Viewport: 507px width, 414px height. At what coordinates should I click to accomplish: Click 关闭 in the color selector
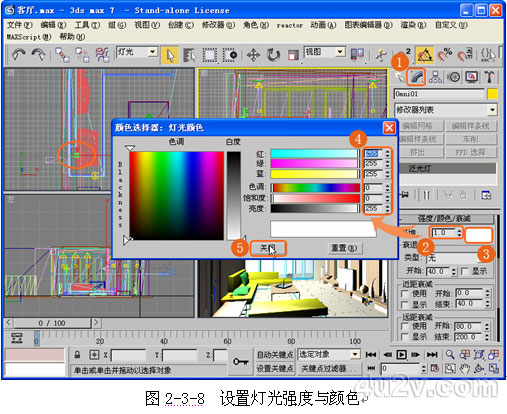(268, 248)
